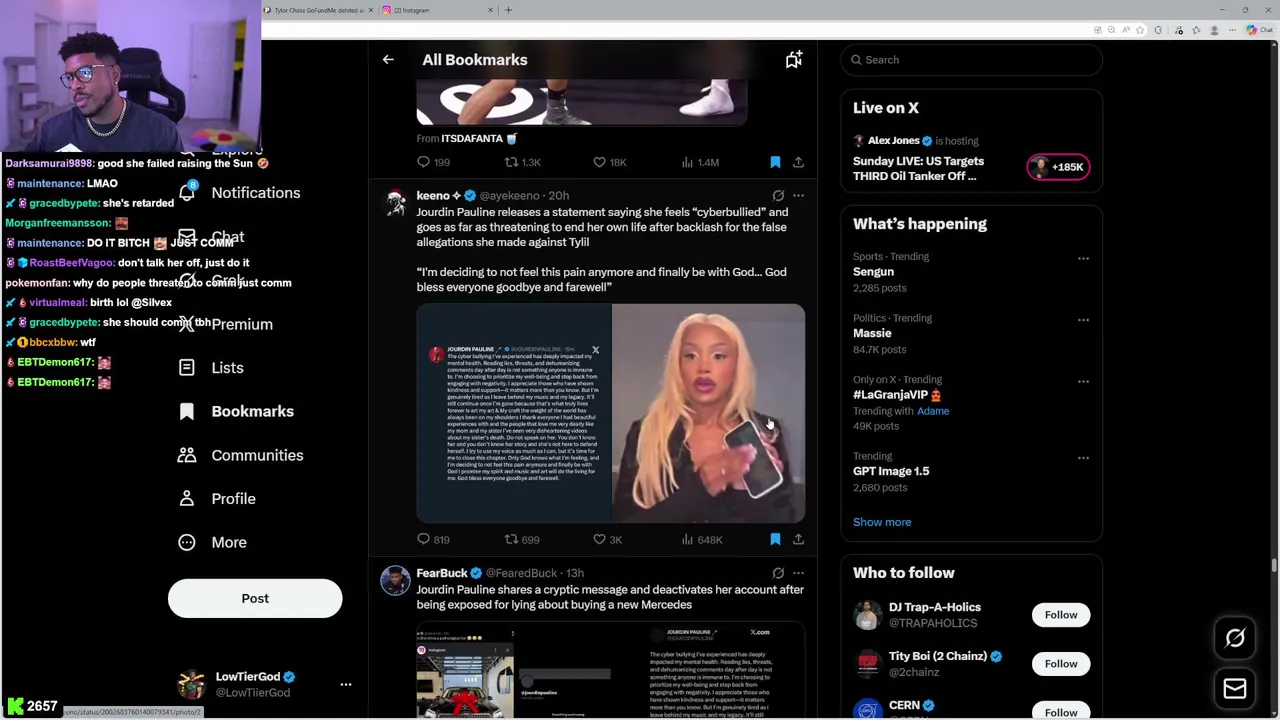Click Show more under What's happening

[882, 522]
